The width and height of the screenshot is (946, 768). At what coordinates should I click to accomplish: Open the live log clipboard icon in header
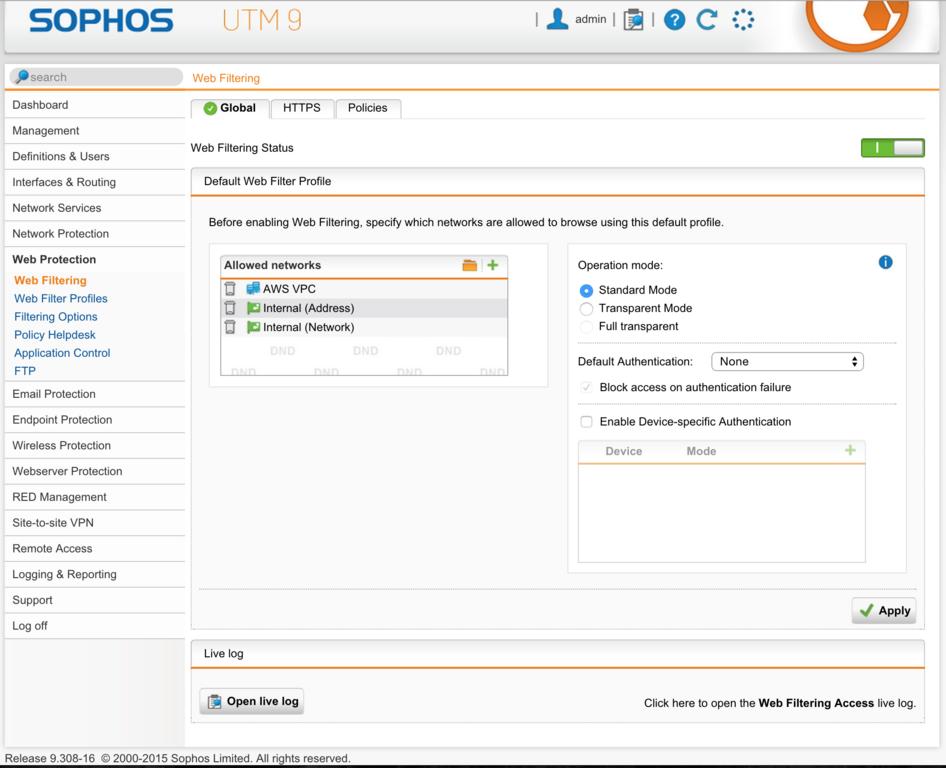click(x=633, y=19)
